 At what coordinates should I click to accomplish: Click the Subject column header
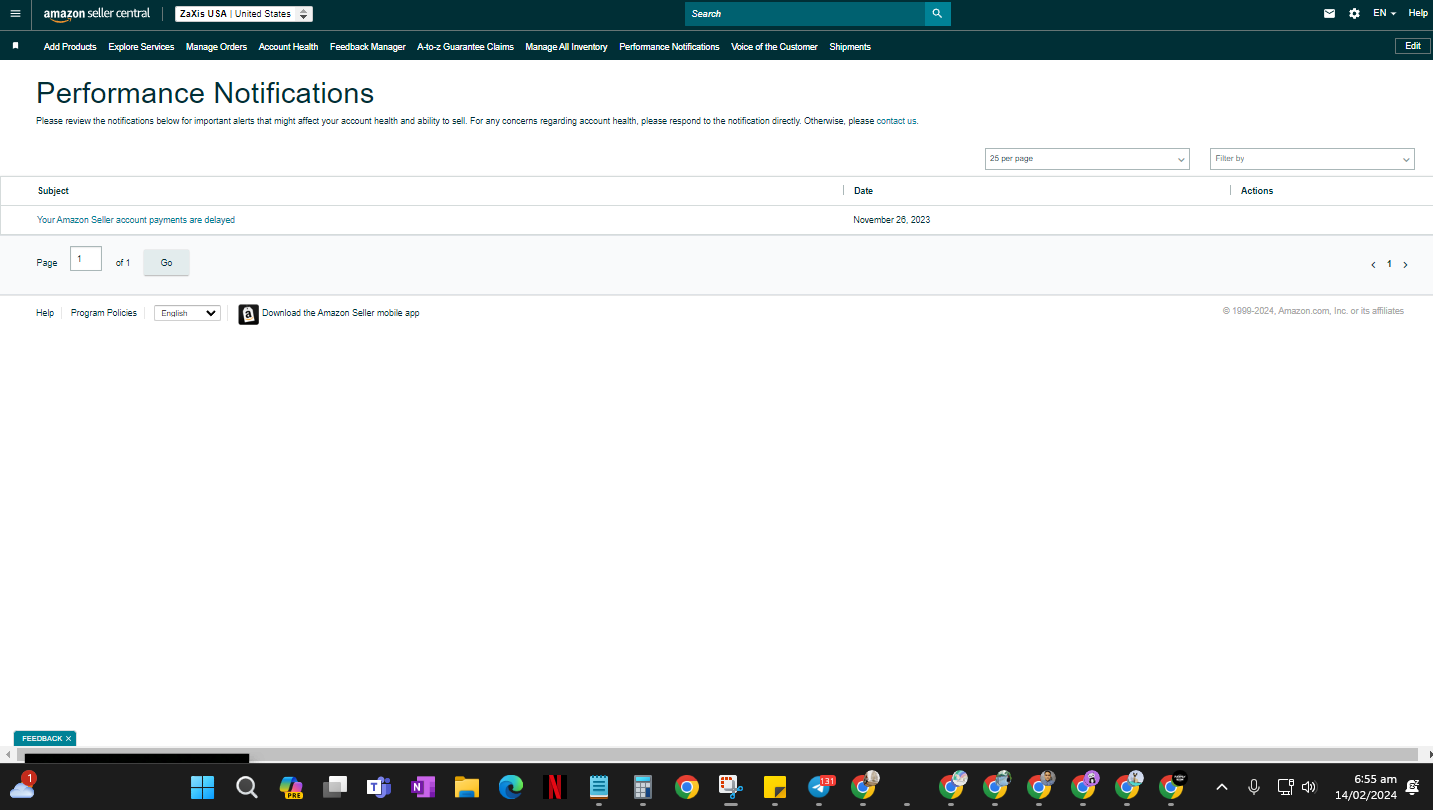coord(53,191)
